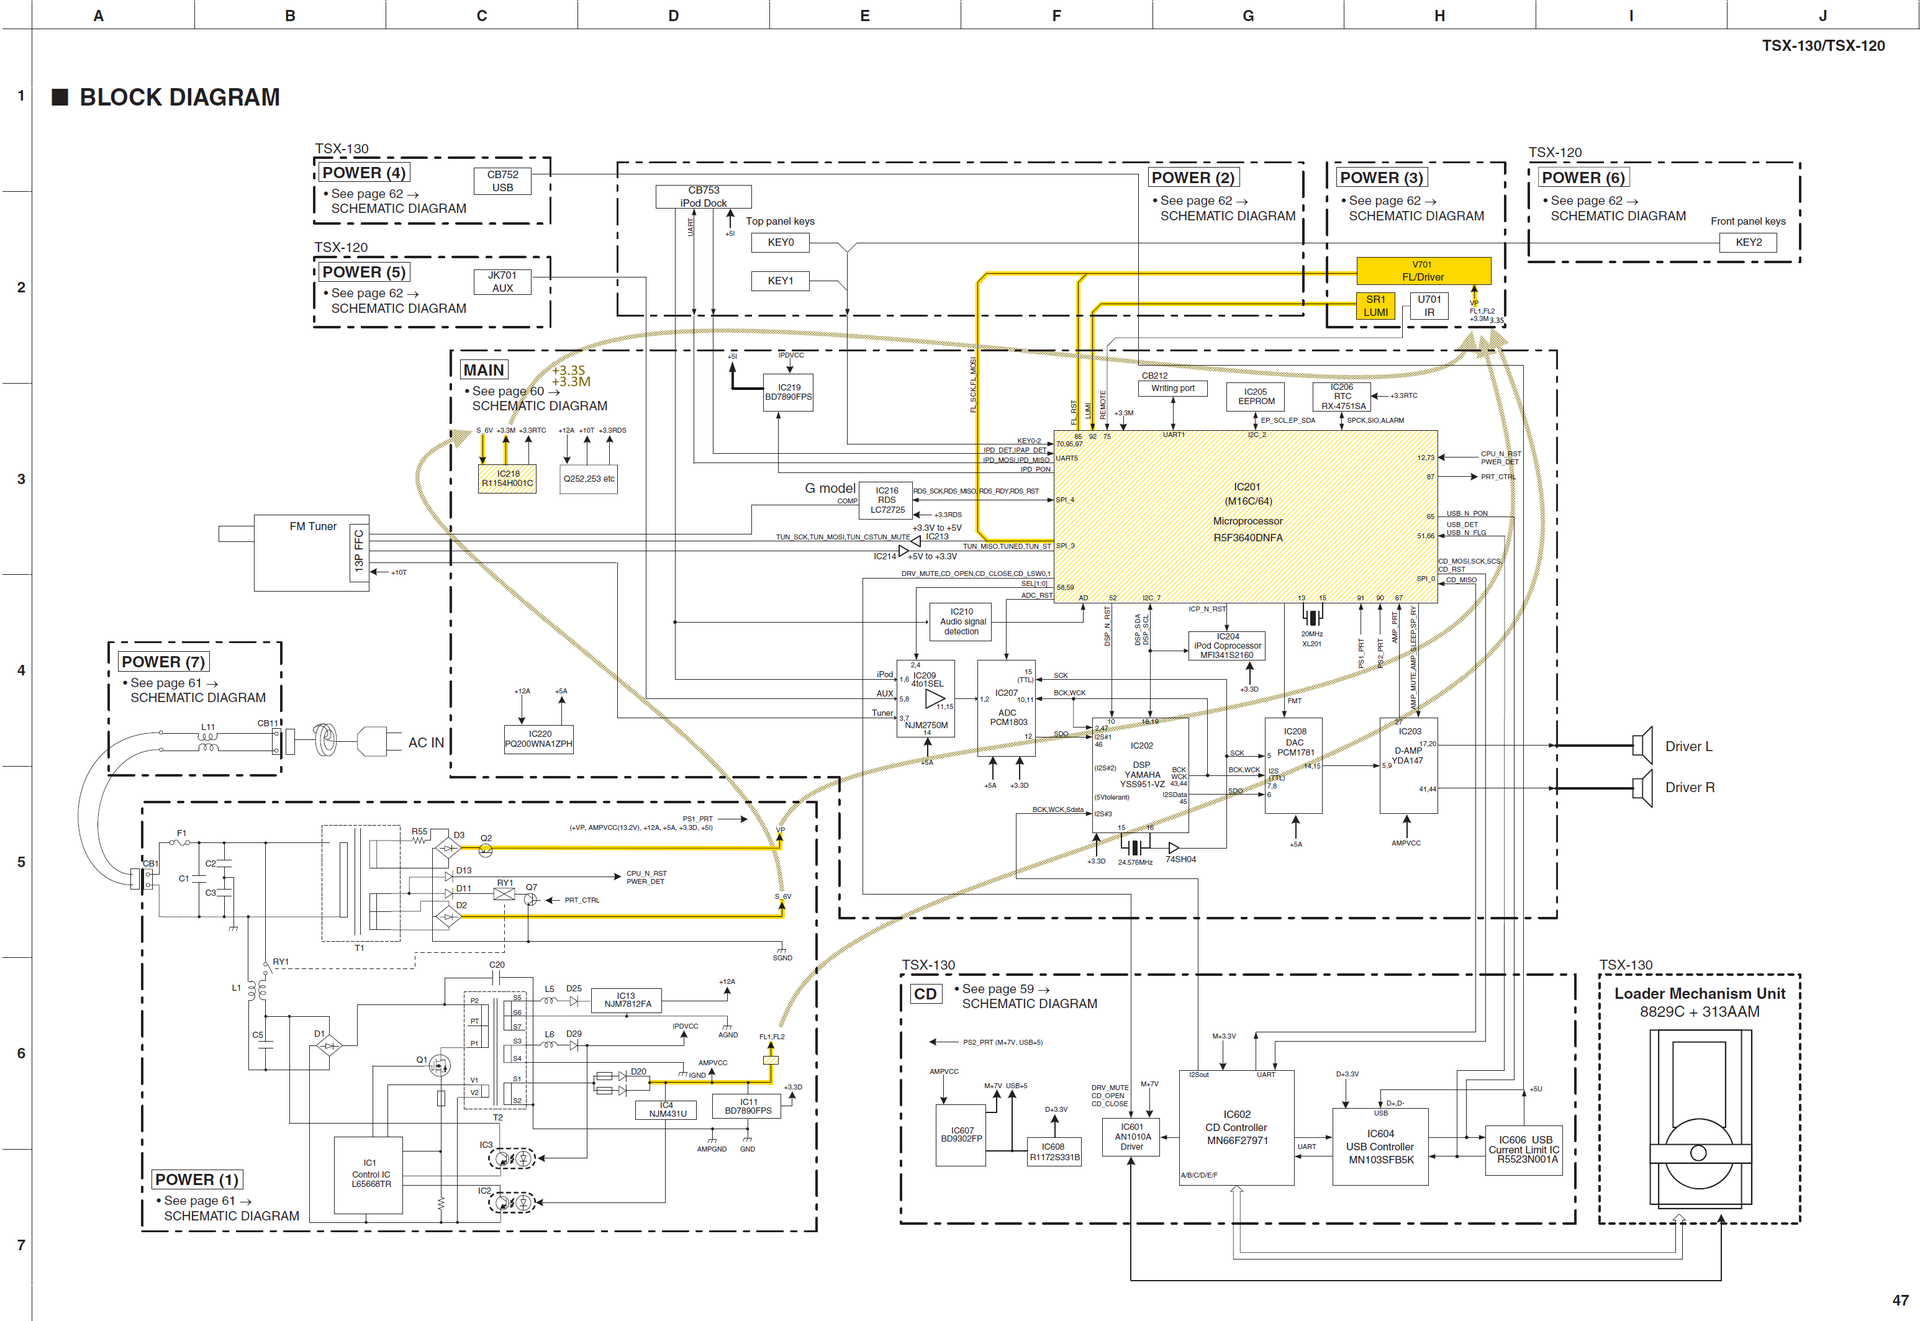Select the U701 IR block
The width and height of the screenshot is (1920, 1321).
pyautogui.click(x=1429, y=306)
